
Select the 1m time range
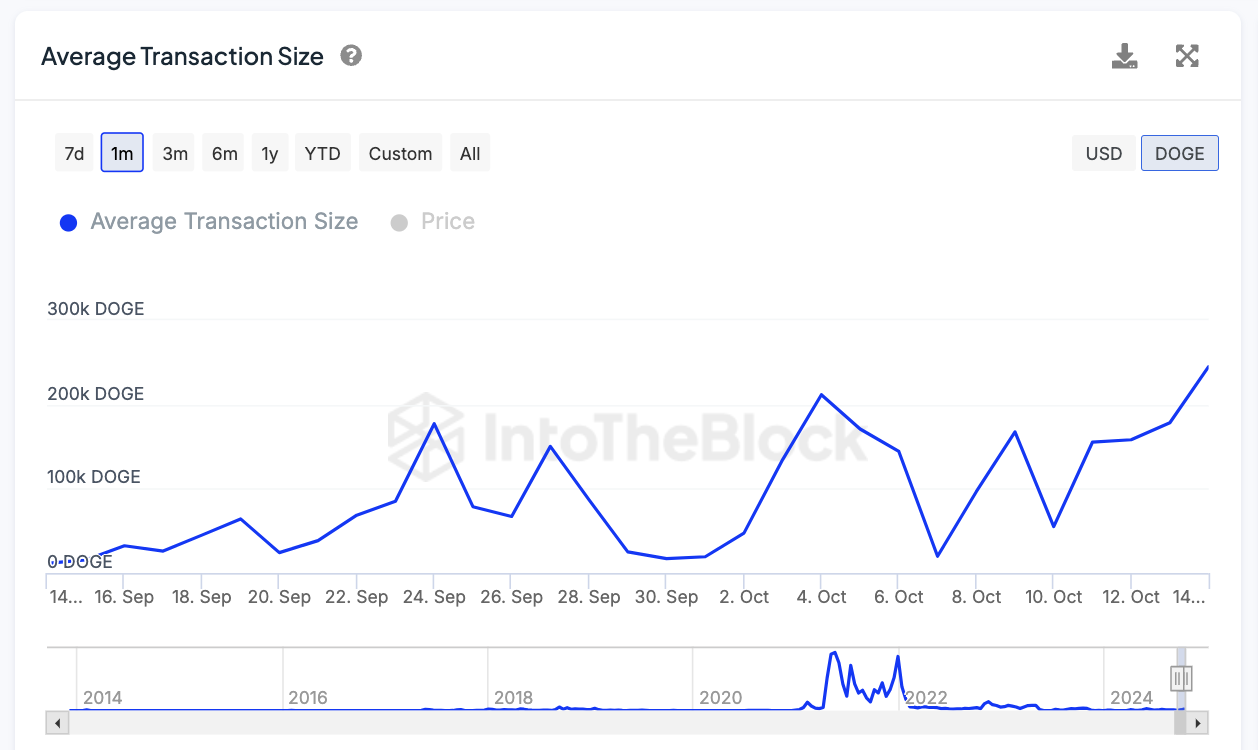click(122, 154)
